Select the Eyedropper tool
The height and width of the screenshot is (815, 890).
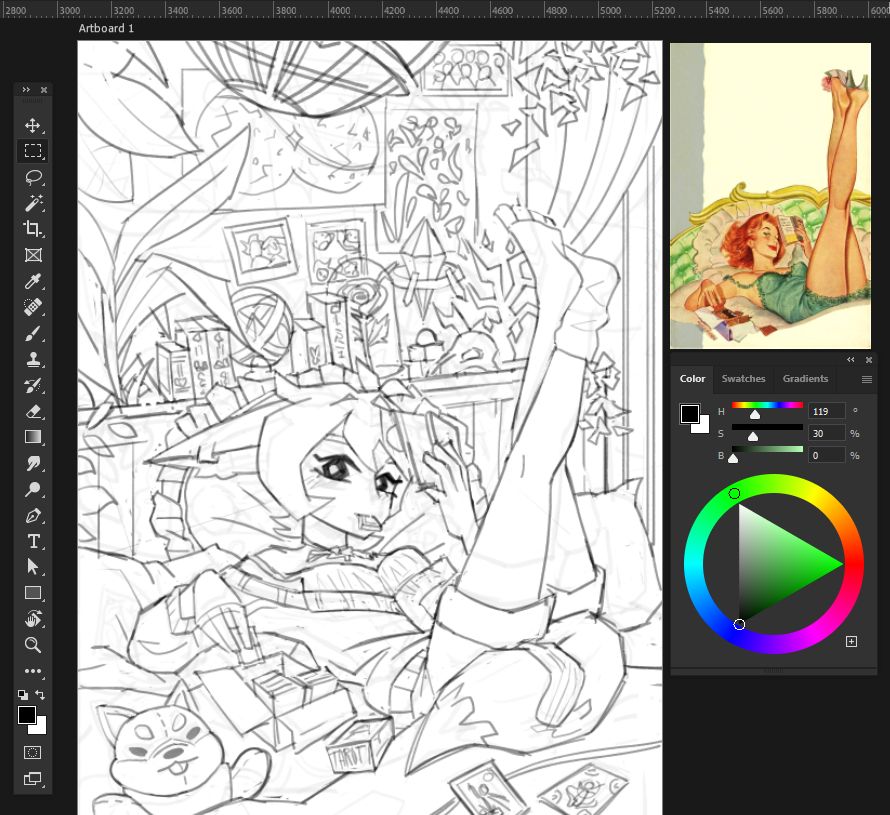point(33,281)
